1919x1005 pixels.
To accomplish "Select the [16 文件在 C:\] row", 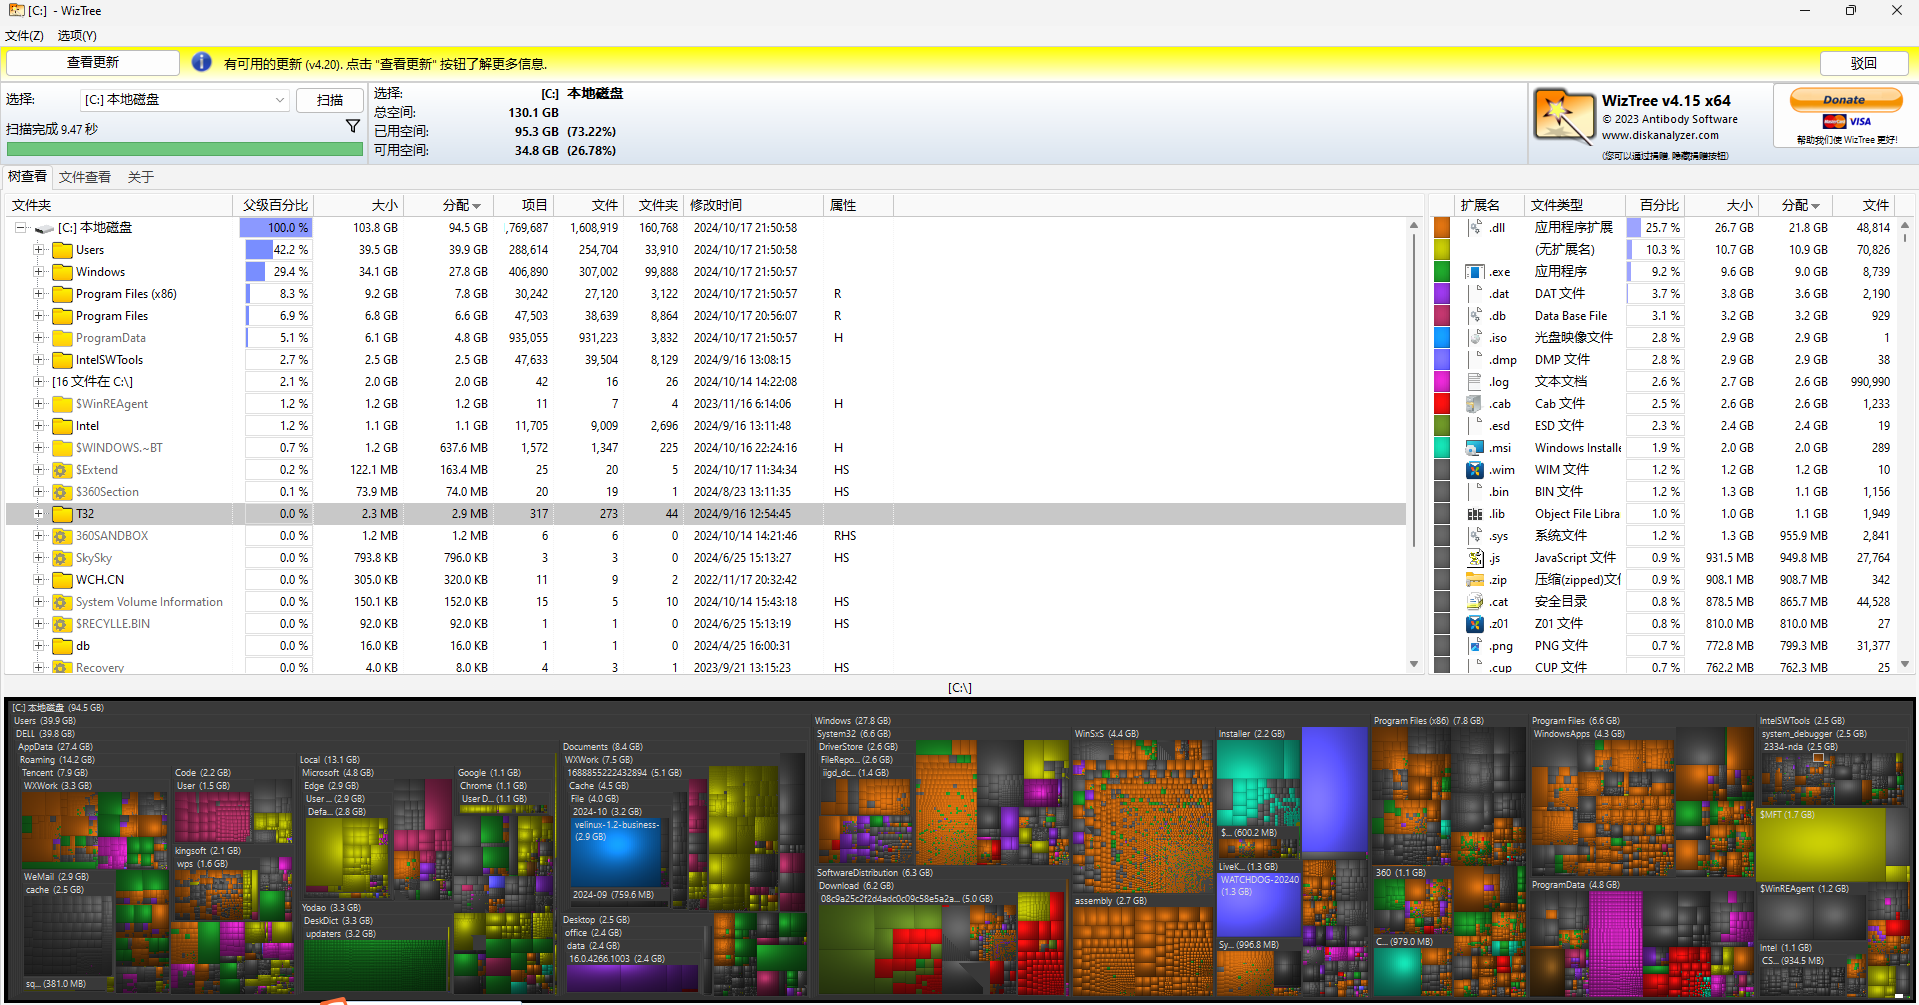I will [x=706, y=382].
